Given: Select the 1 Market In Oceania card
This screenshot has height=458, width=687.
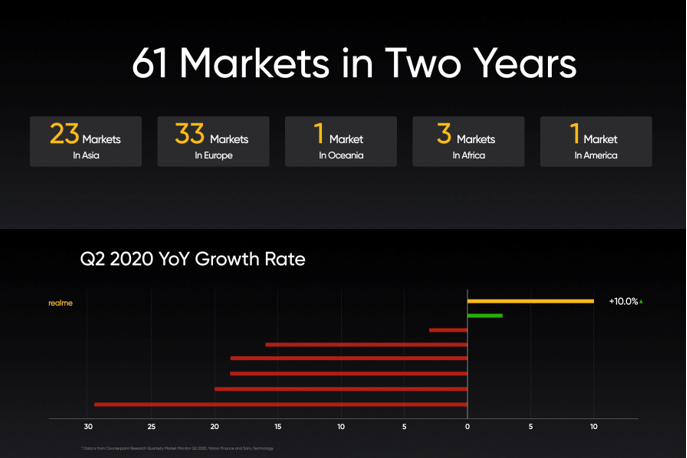Looking at the screenshot, I should click(x=341, y=141).
